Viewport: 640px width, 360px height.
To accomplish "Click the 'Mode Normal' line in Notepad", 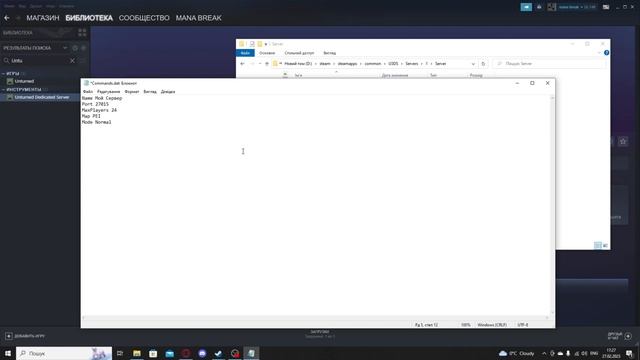I will [x=96, y=122].
